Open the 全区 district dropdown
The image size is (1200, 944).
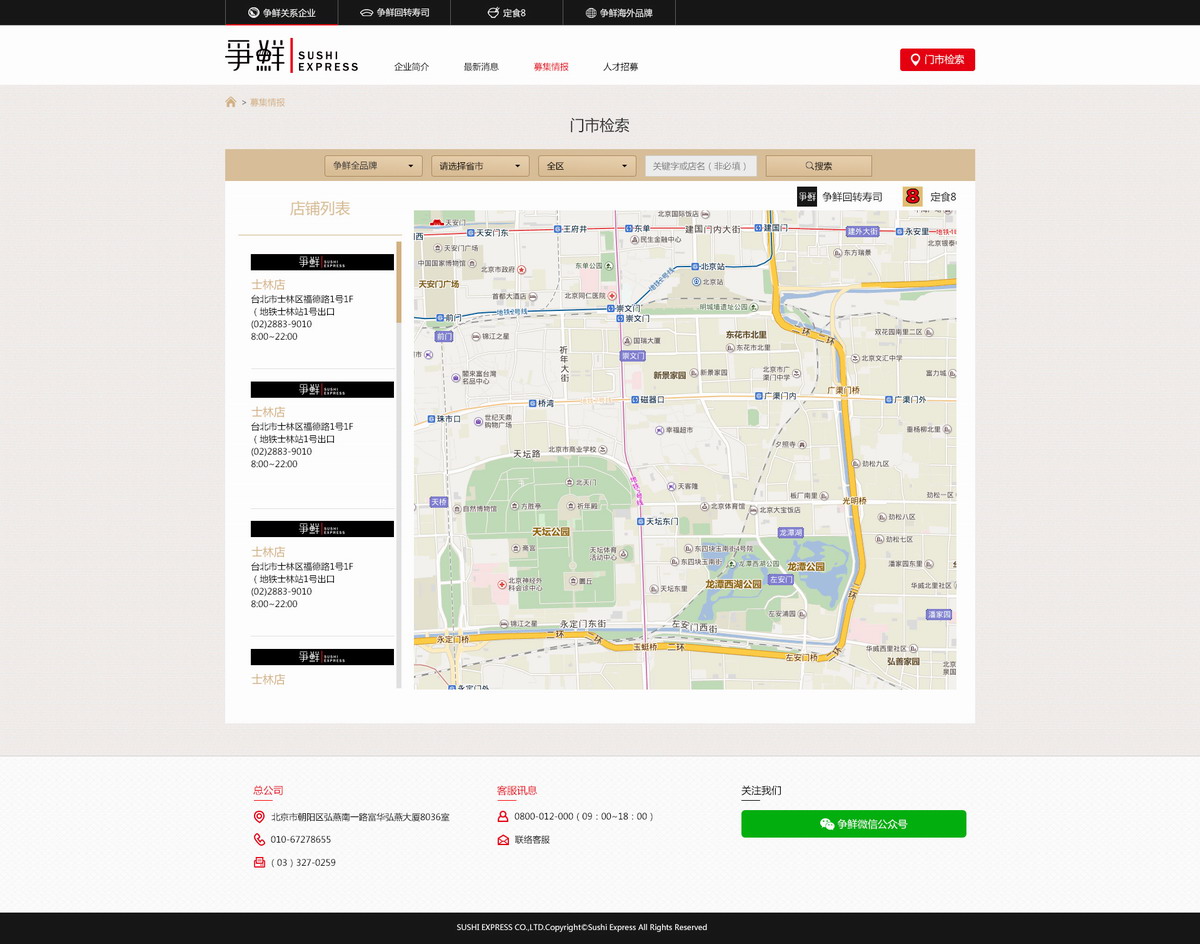[587, 166]
